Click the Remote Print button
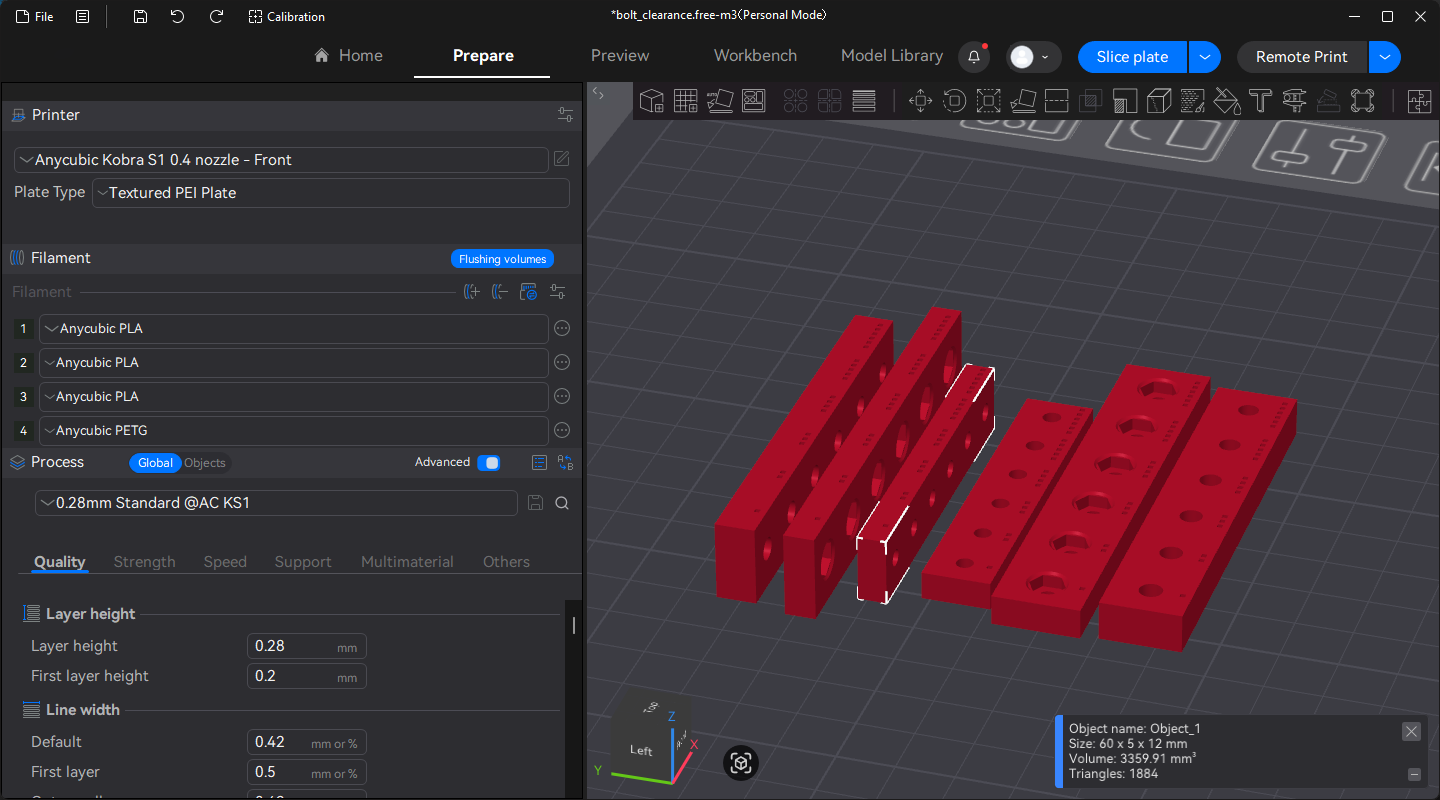1440x800 pixels. [x=1302, y=57]
